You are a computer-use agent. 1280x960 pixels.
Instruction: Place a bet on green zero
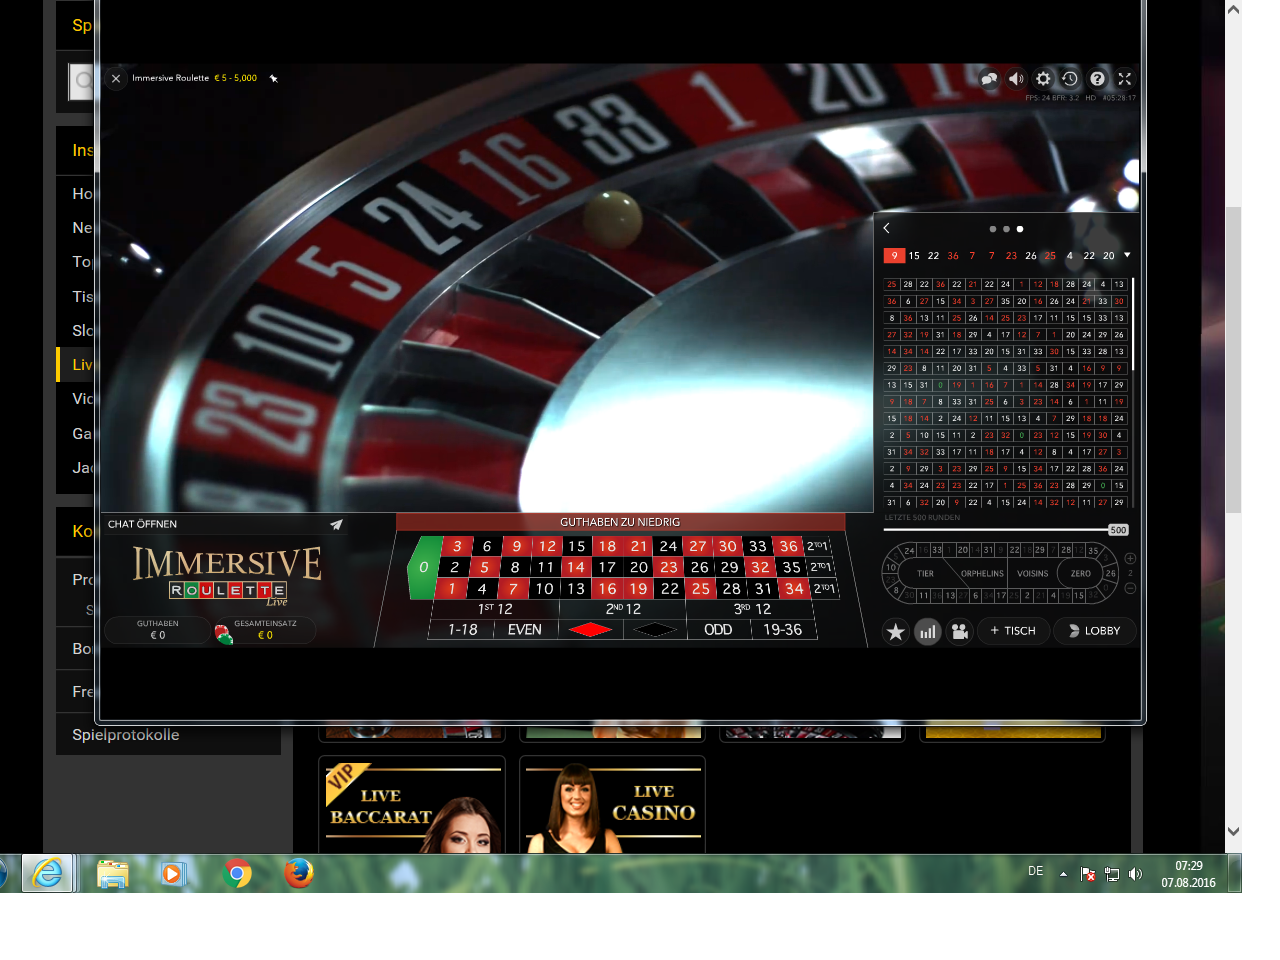(x=424, y=567)
